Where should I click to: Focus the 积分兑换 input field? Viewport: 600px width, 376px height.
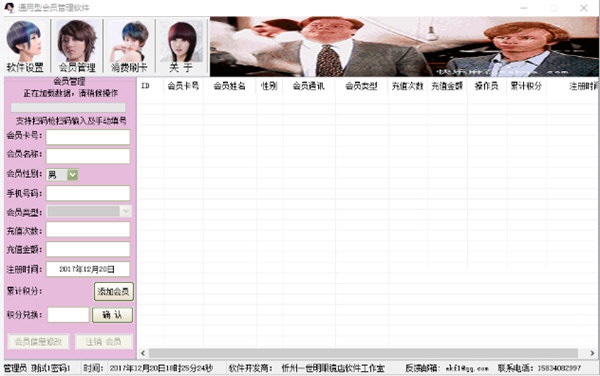pyautogui.click(x=68, y=315)
